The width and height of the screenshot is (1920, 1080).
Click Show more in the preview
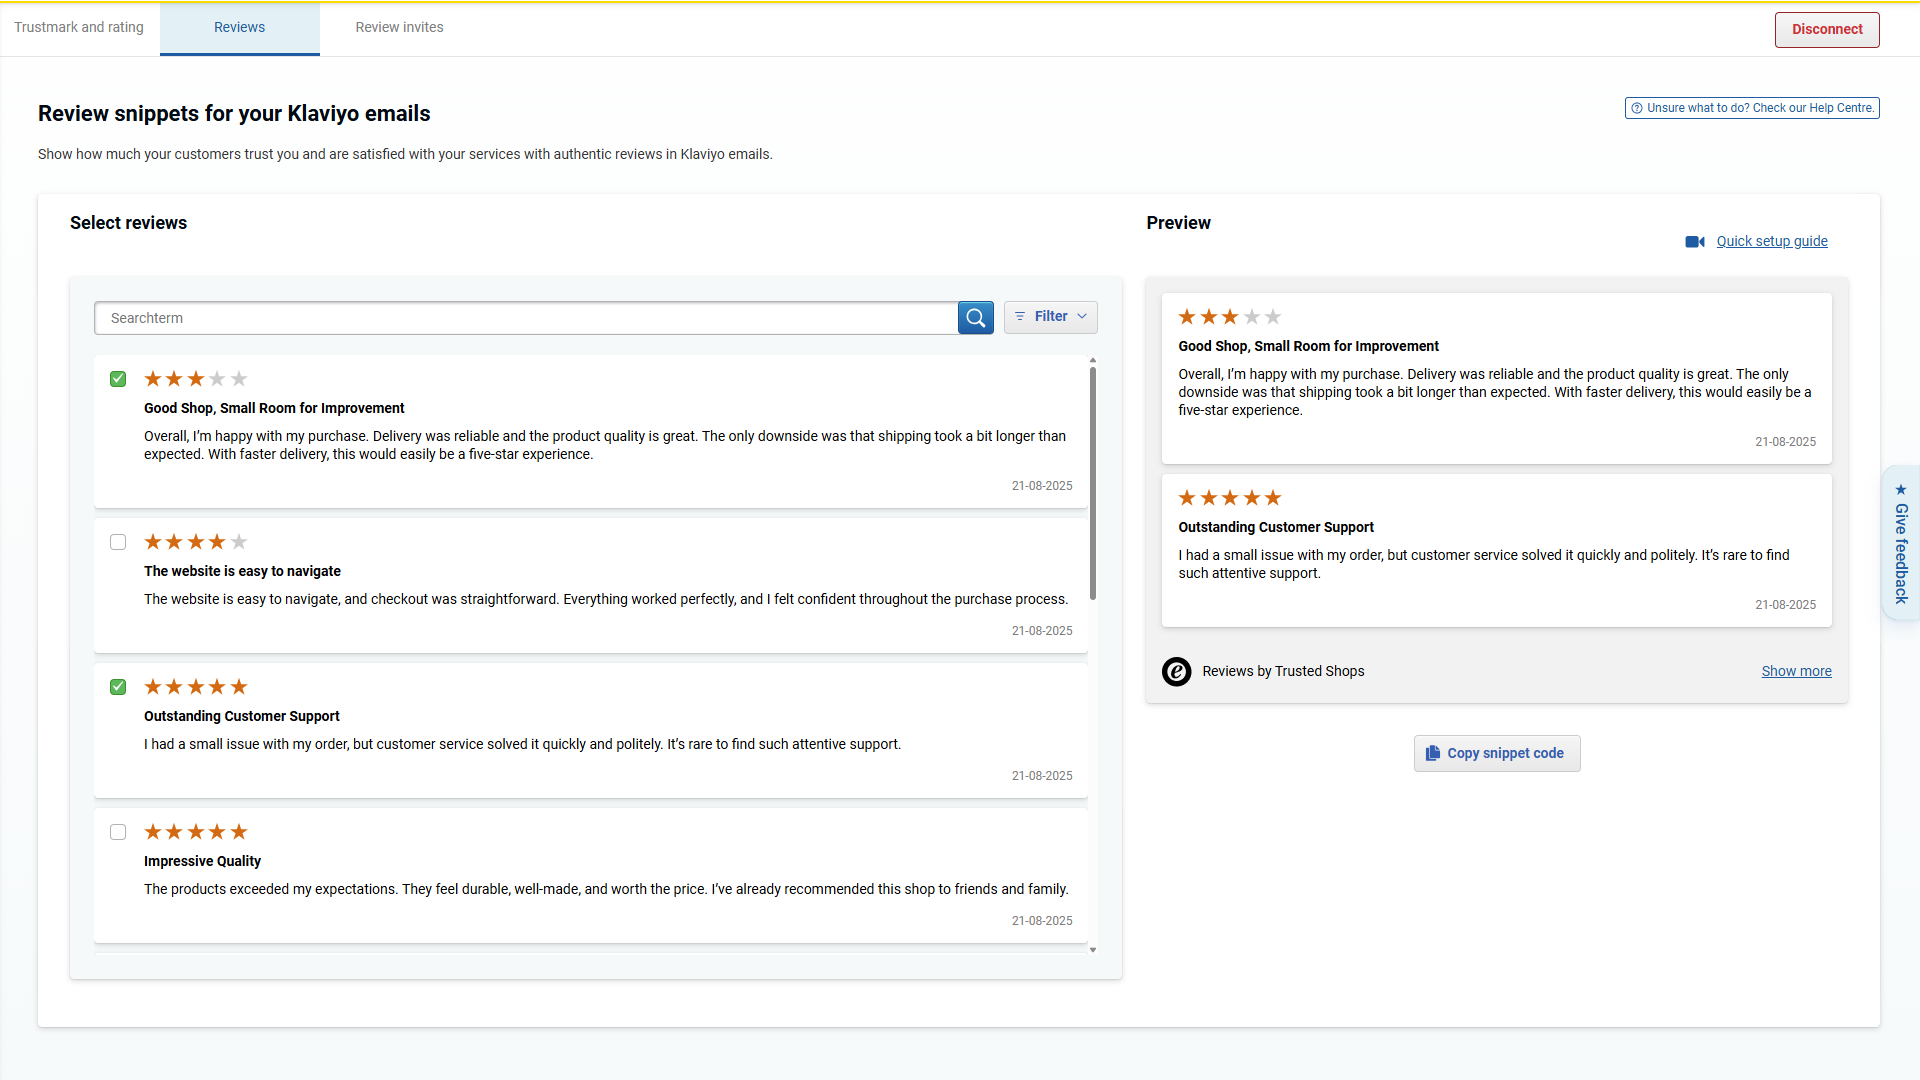(1796, 671)
